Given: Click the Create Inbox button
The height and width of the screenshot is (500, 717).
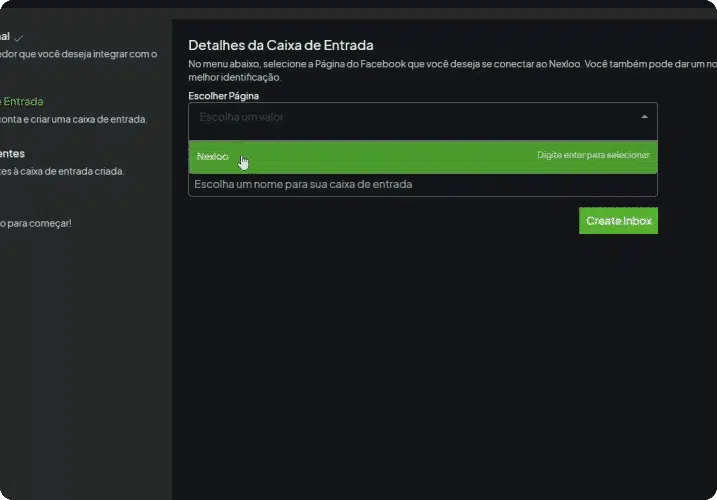Looking at the screenshot, I should pyautogui.click(x=618, y=220).
